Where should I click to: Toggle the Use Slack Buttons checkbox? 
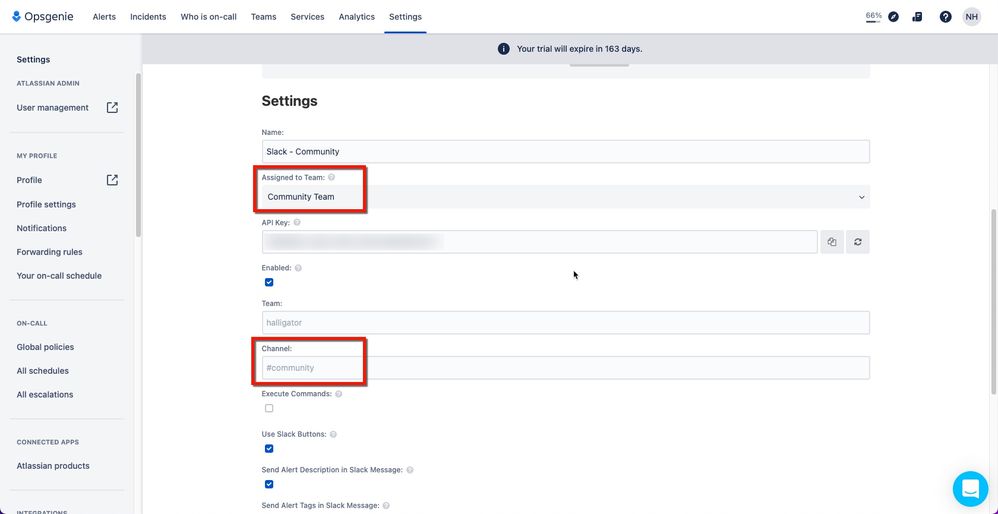coord(269,448)
